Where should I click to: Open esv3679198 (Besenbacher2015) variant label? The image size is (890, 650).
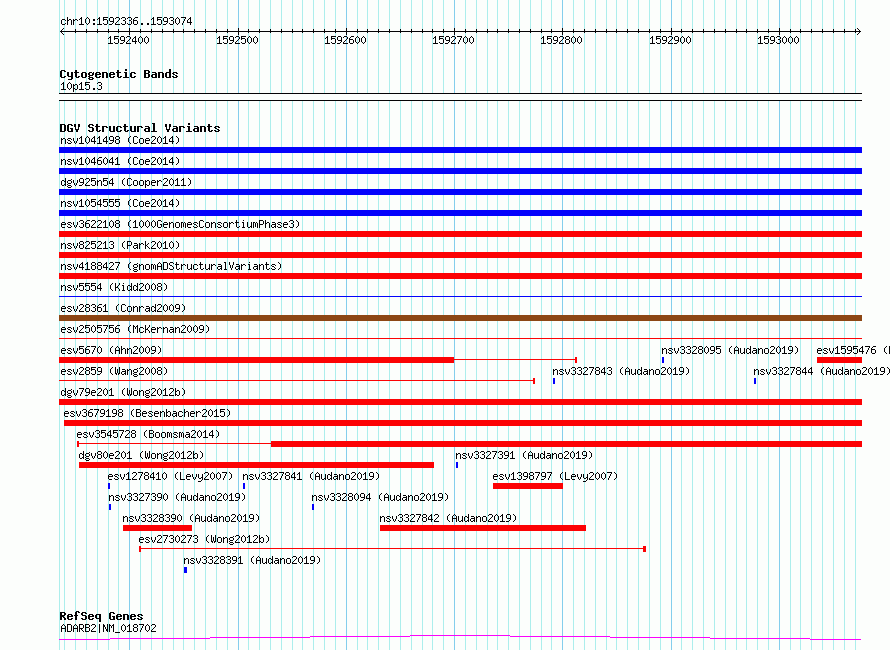coord(148,413)
